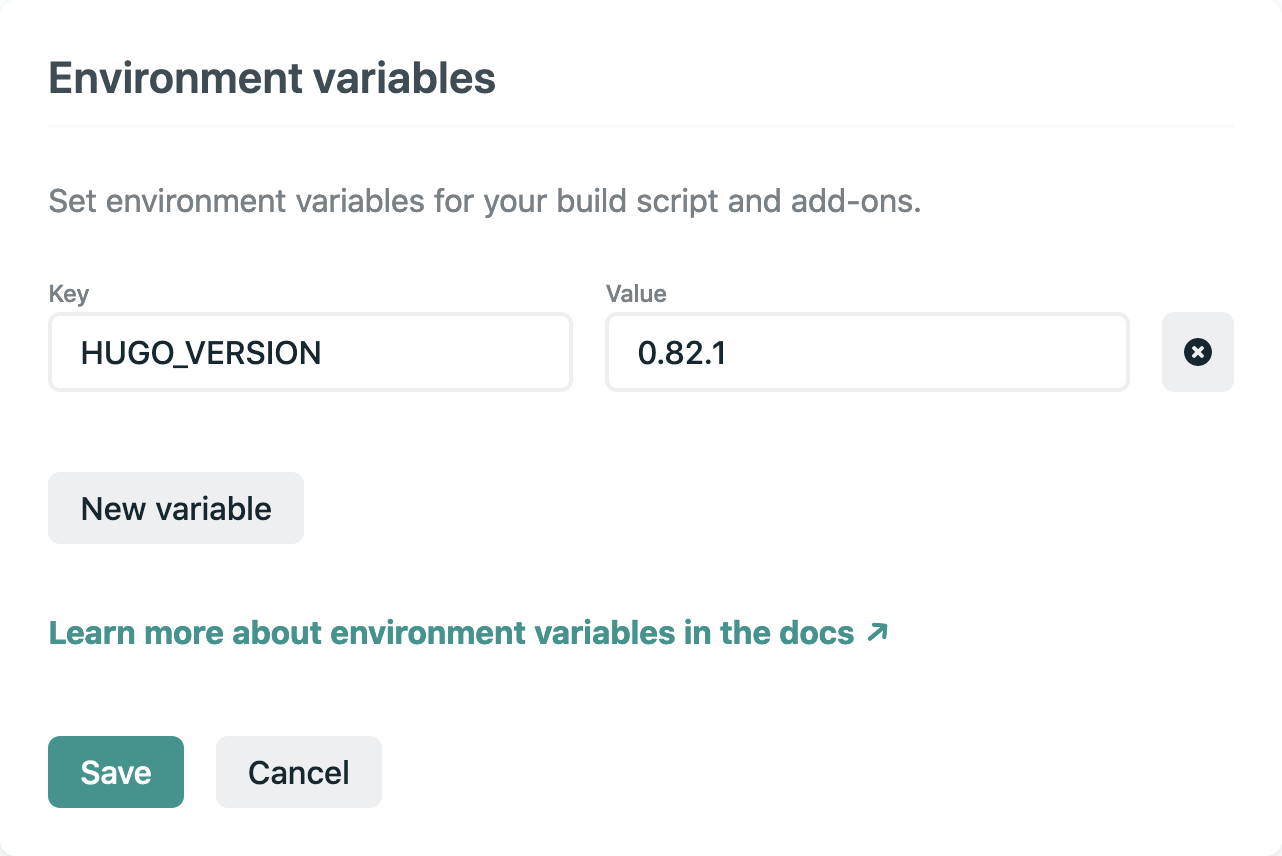Click the Value label
This screenshot has height=856, width=1282.
[x=636, y=294]
